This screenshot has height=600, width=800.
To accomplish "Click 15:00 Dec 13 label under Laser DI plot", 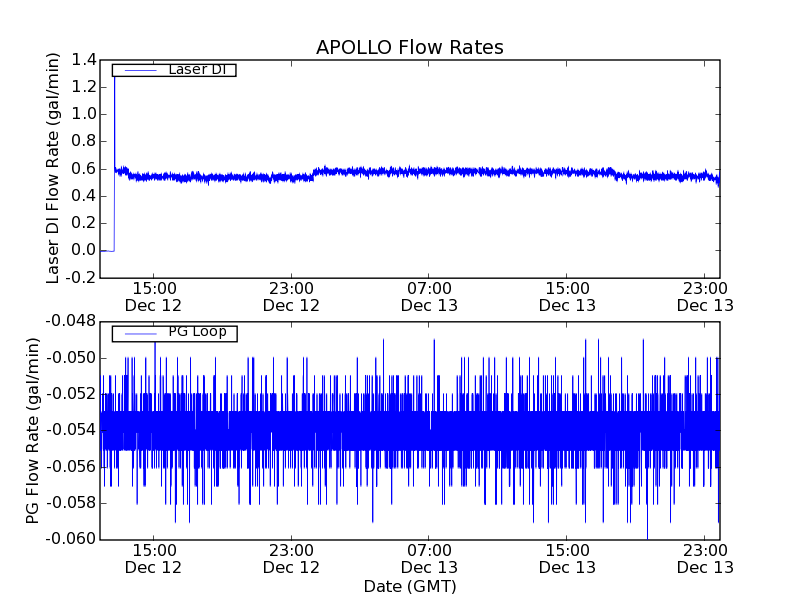I will [x=567, y=297].
